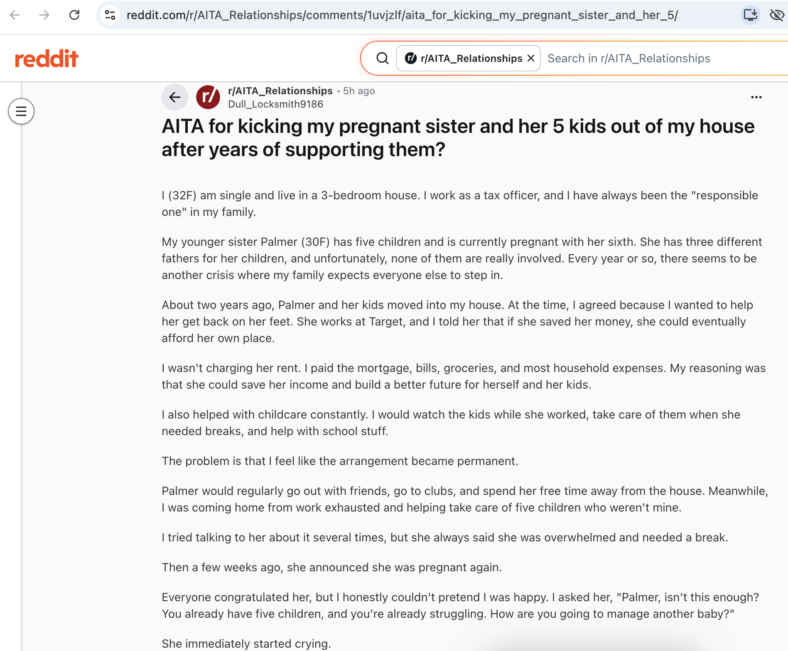Go back using the post back arrow
The width and height of the screenshot is (788, 651).
(x=174, y=97)
